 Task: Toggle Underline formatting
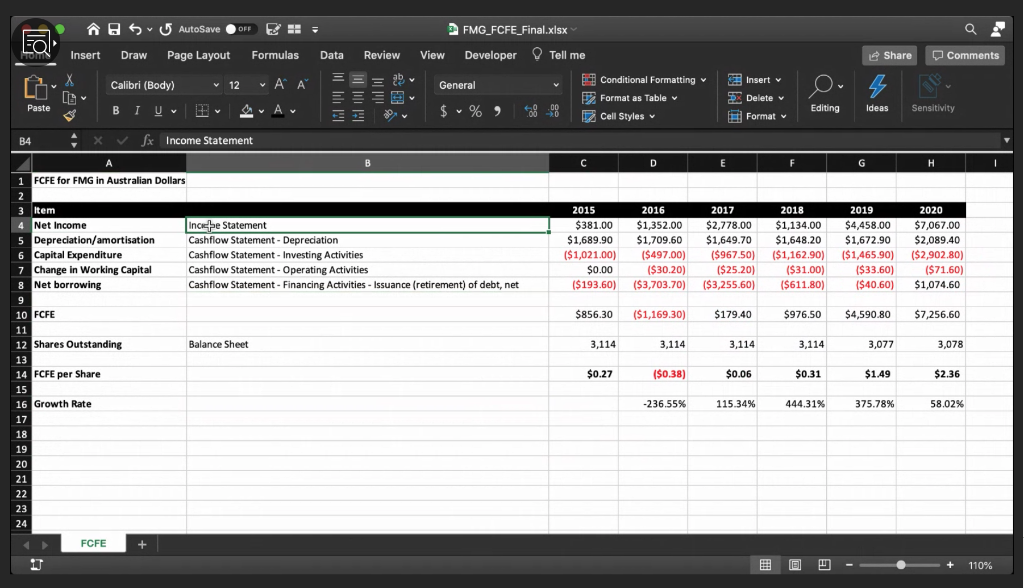[158, 111]
